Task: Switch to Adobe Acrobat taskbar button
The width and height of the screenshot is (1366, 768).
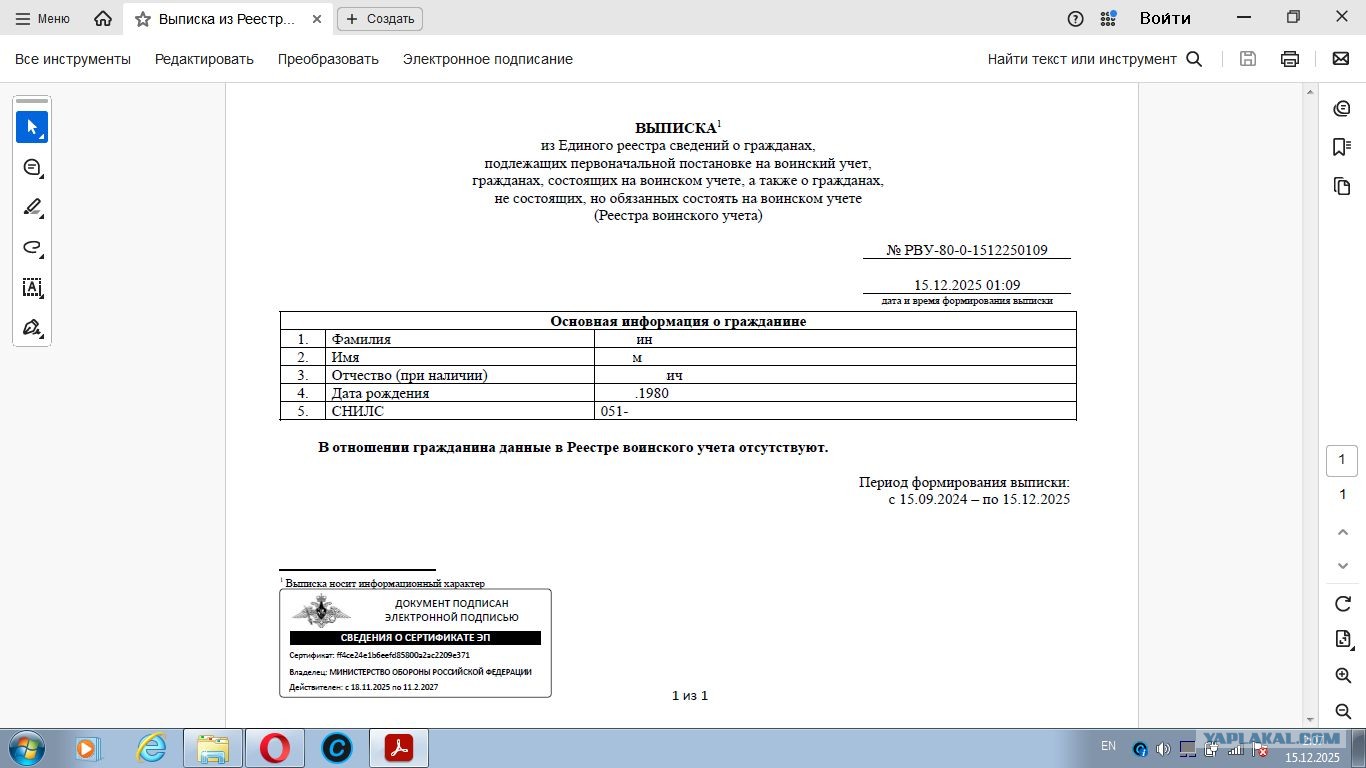Action: [399, 748]
